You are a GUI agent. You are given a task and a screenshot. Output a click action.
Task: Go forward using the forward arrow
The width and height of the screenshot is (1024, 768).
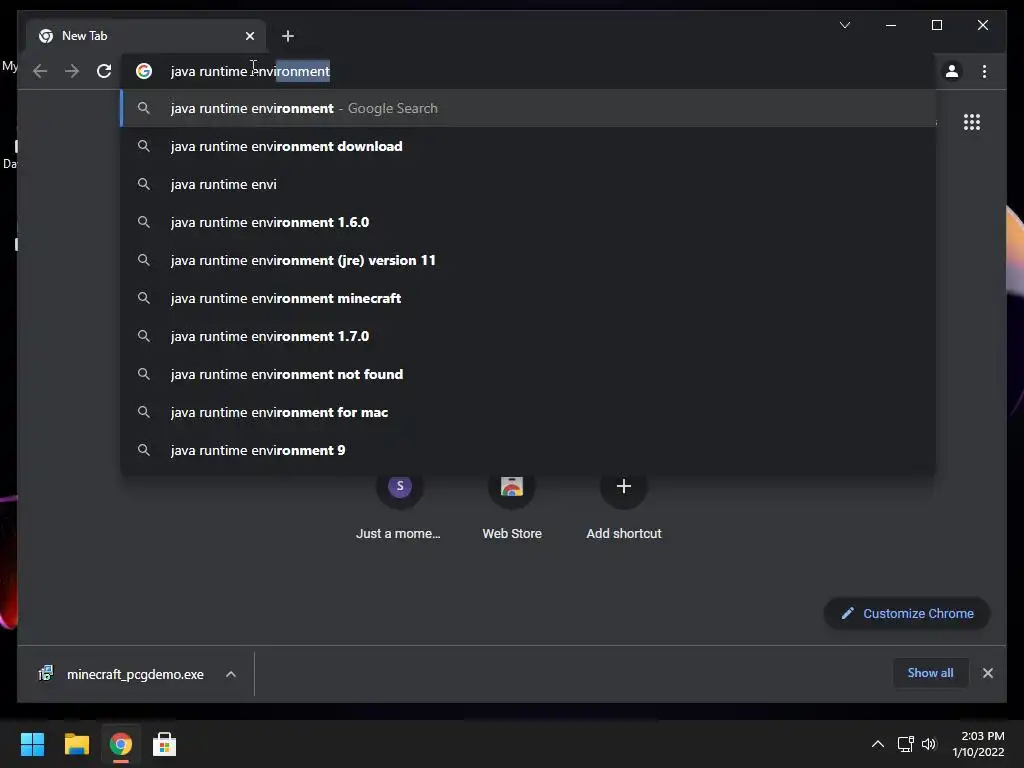72,71
